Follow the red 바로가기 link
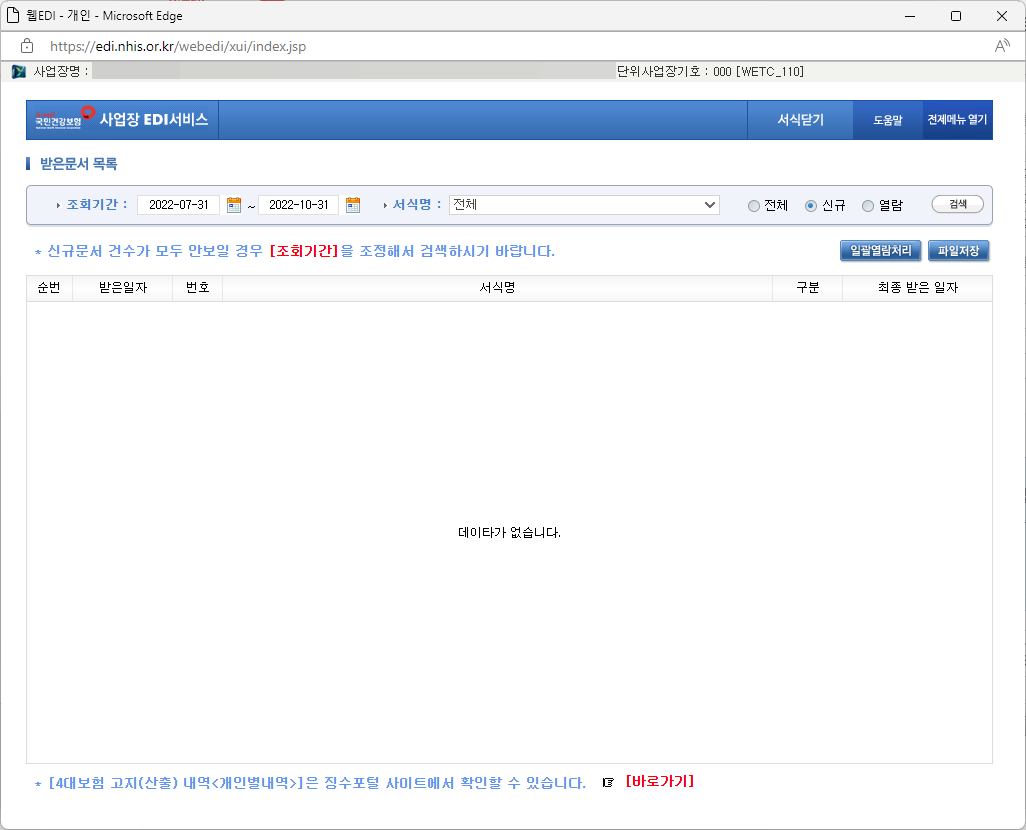The image size is (1026, 830). (660, 782)
